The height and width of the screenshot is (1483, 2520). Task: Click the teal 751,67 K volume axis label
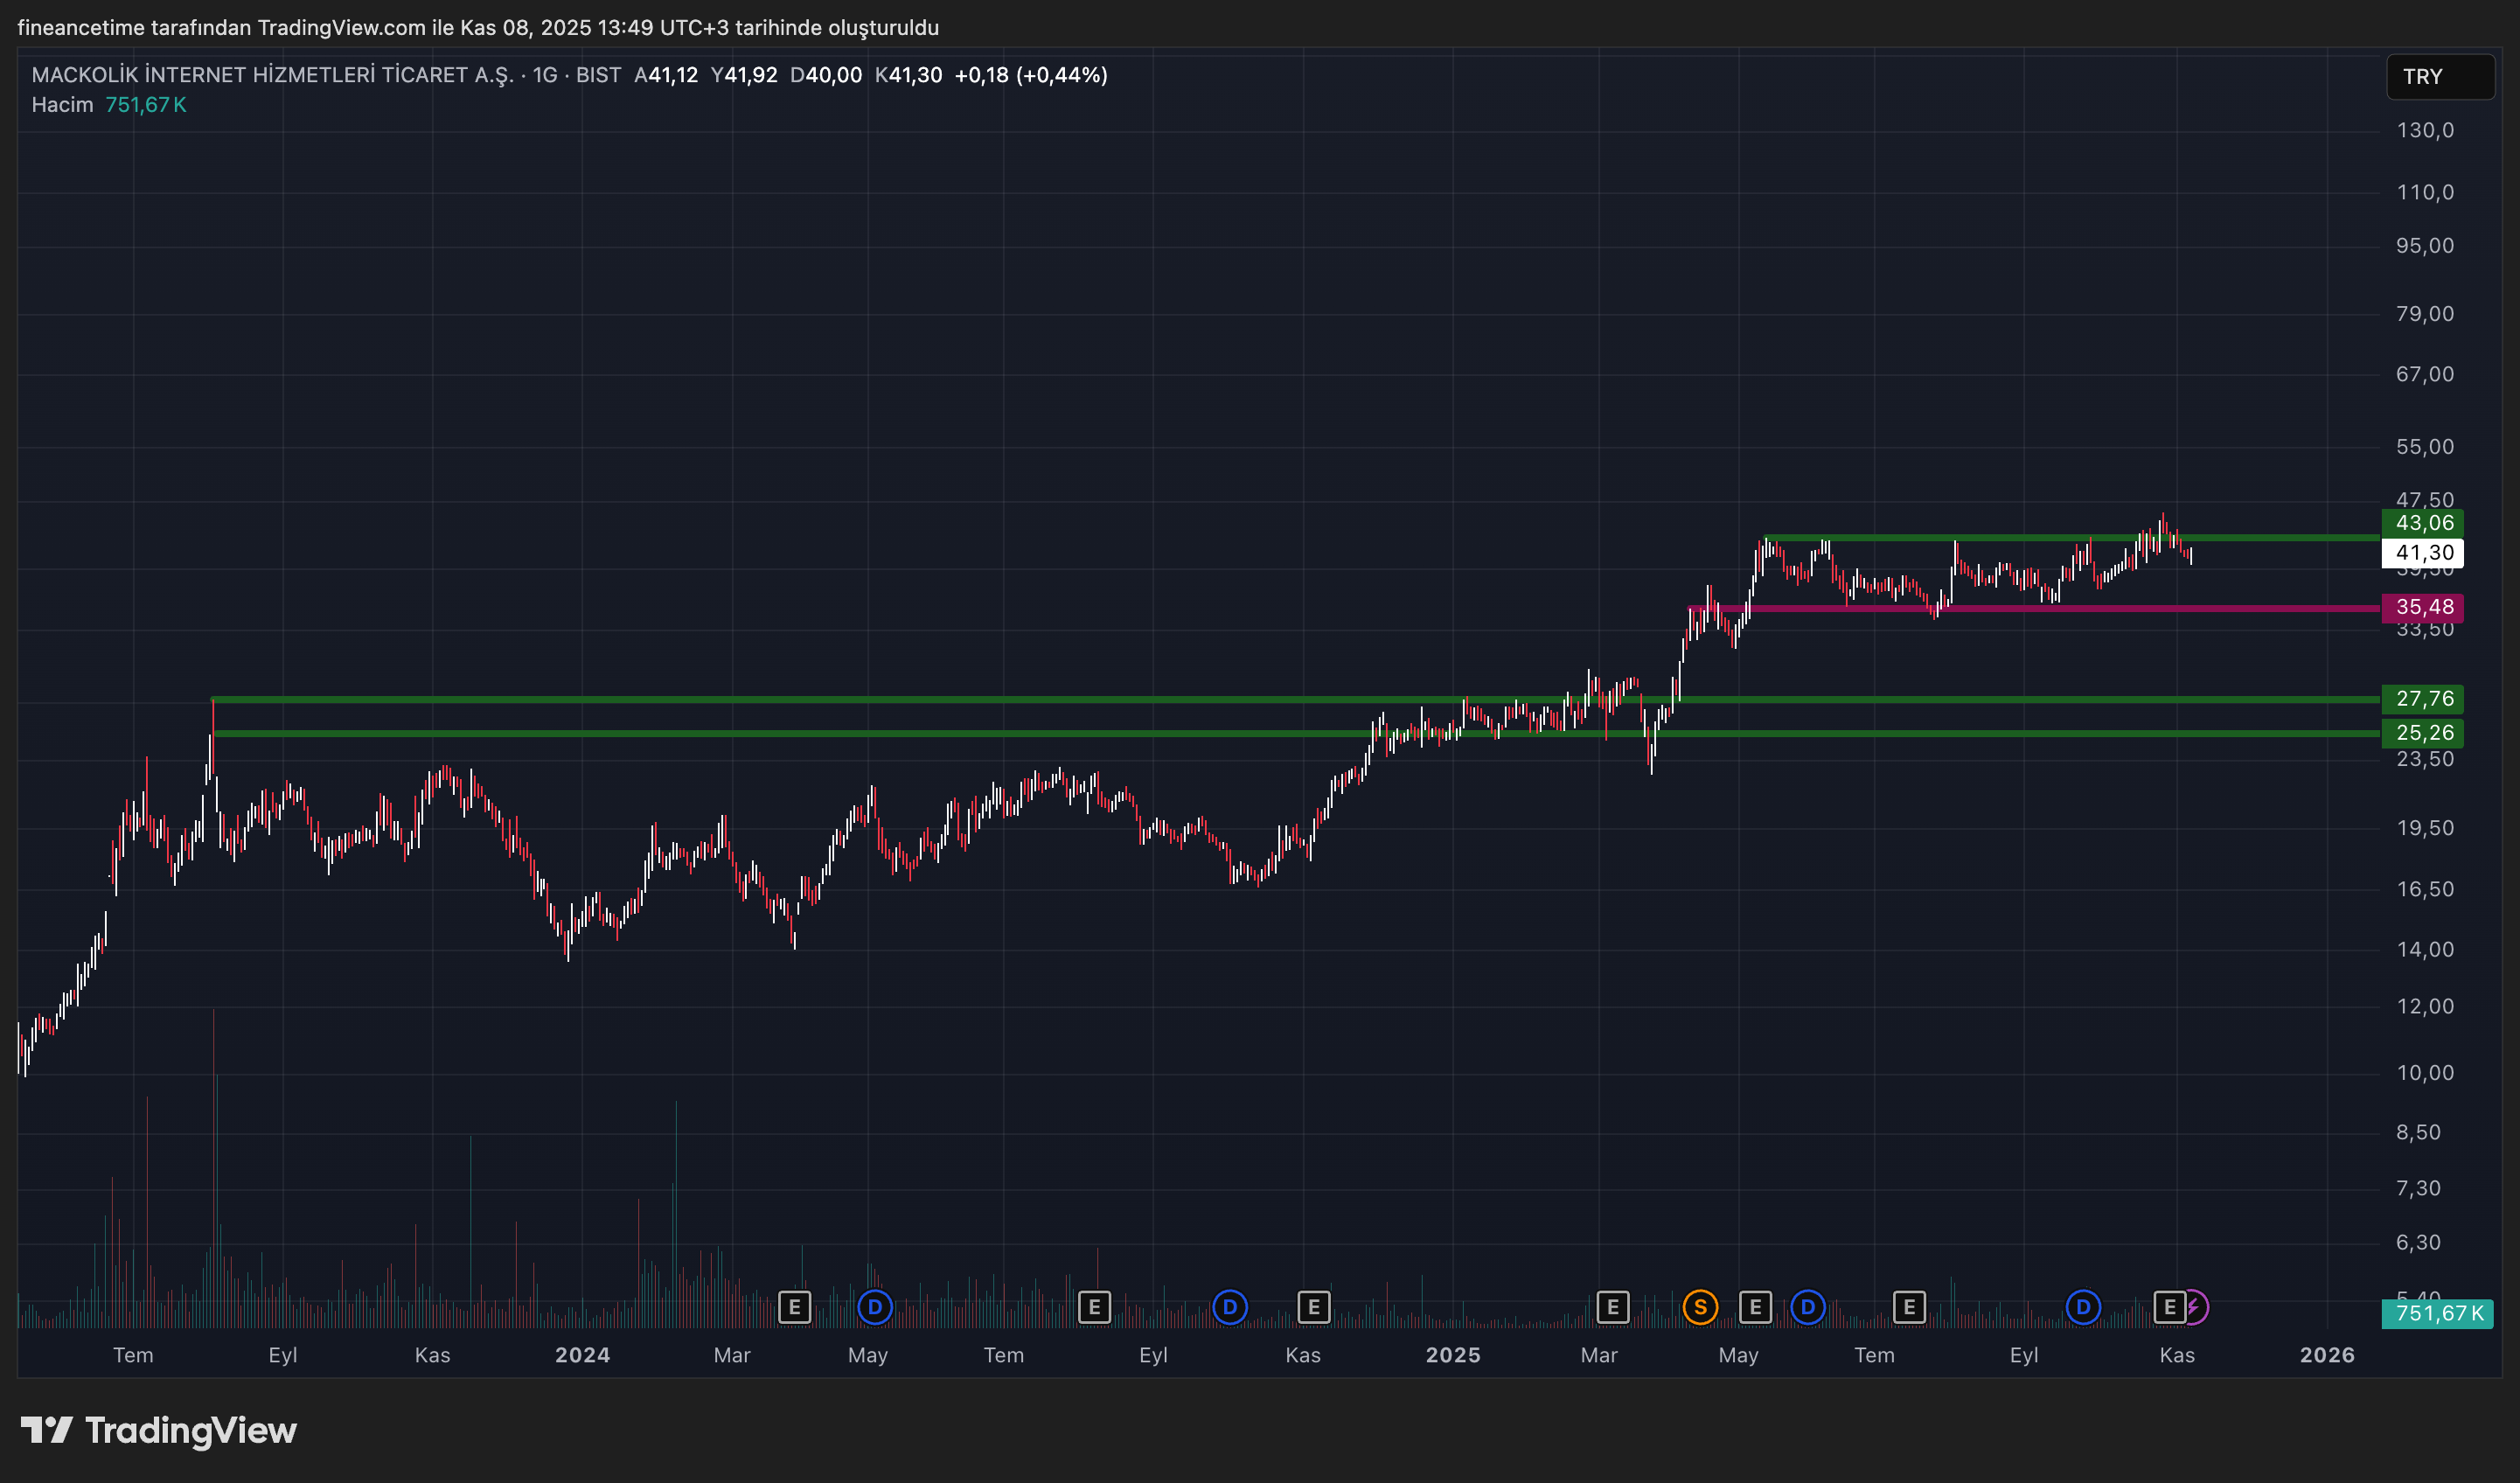[x=2438, y=1313]
